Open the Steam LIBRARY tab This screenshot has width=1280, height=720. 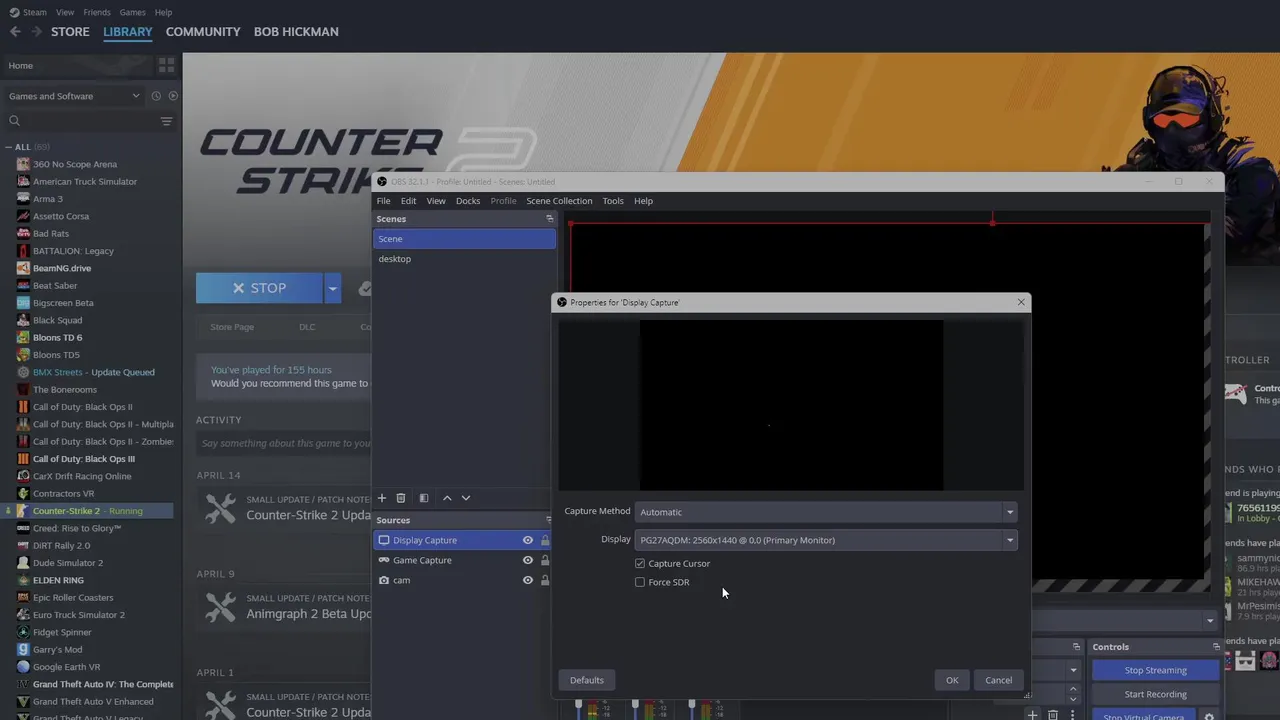point(128,32)
